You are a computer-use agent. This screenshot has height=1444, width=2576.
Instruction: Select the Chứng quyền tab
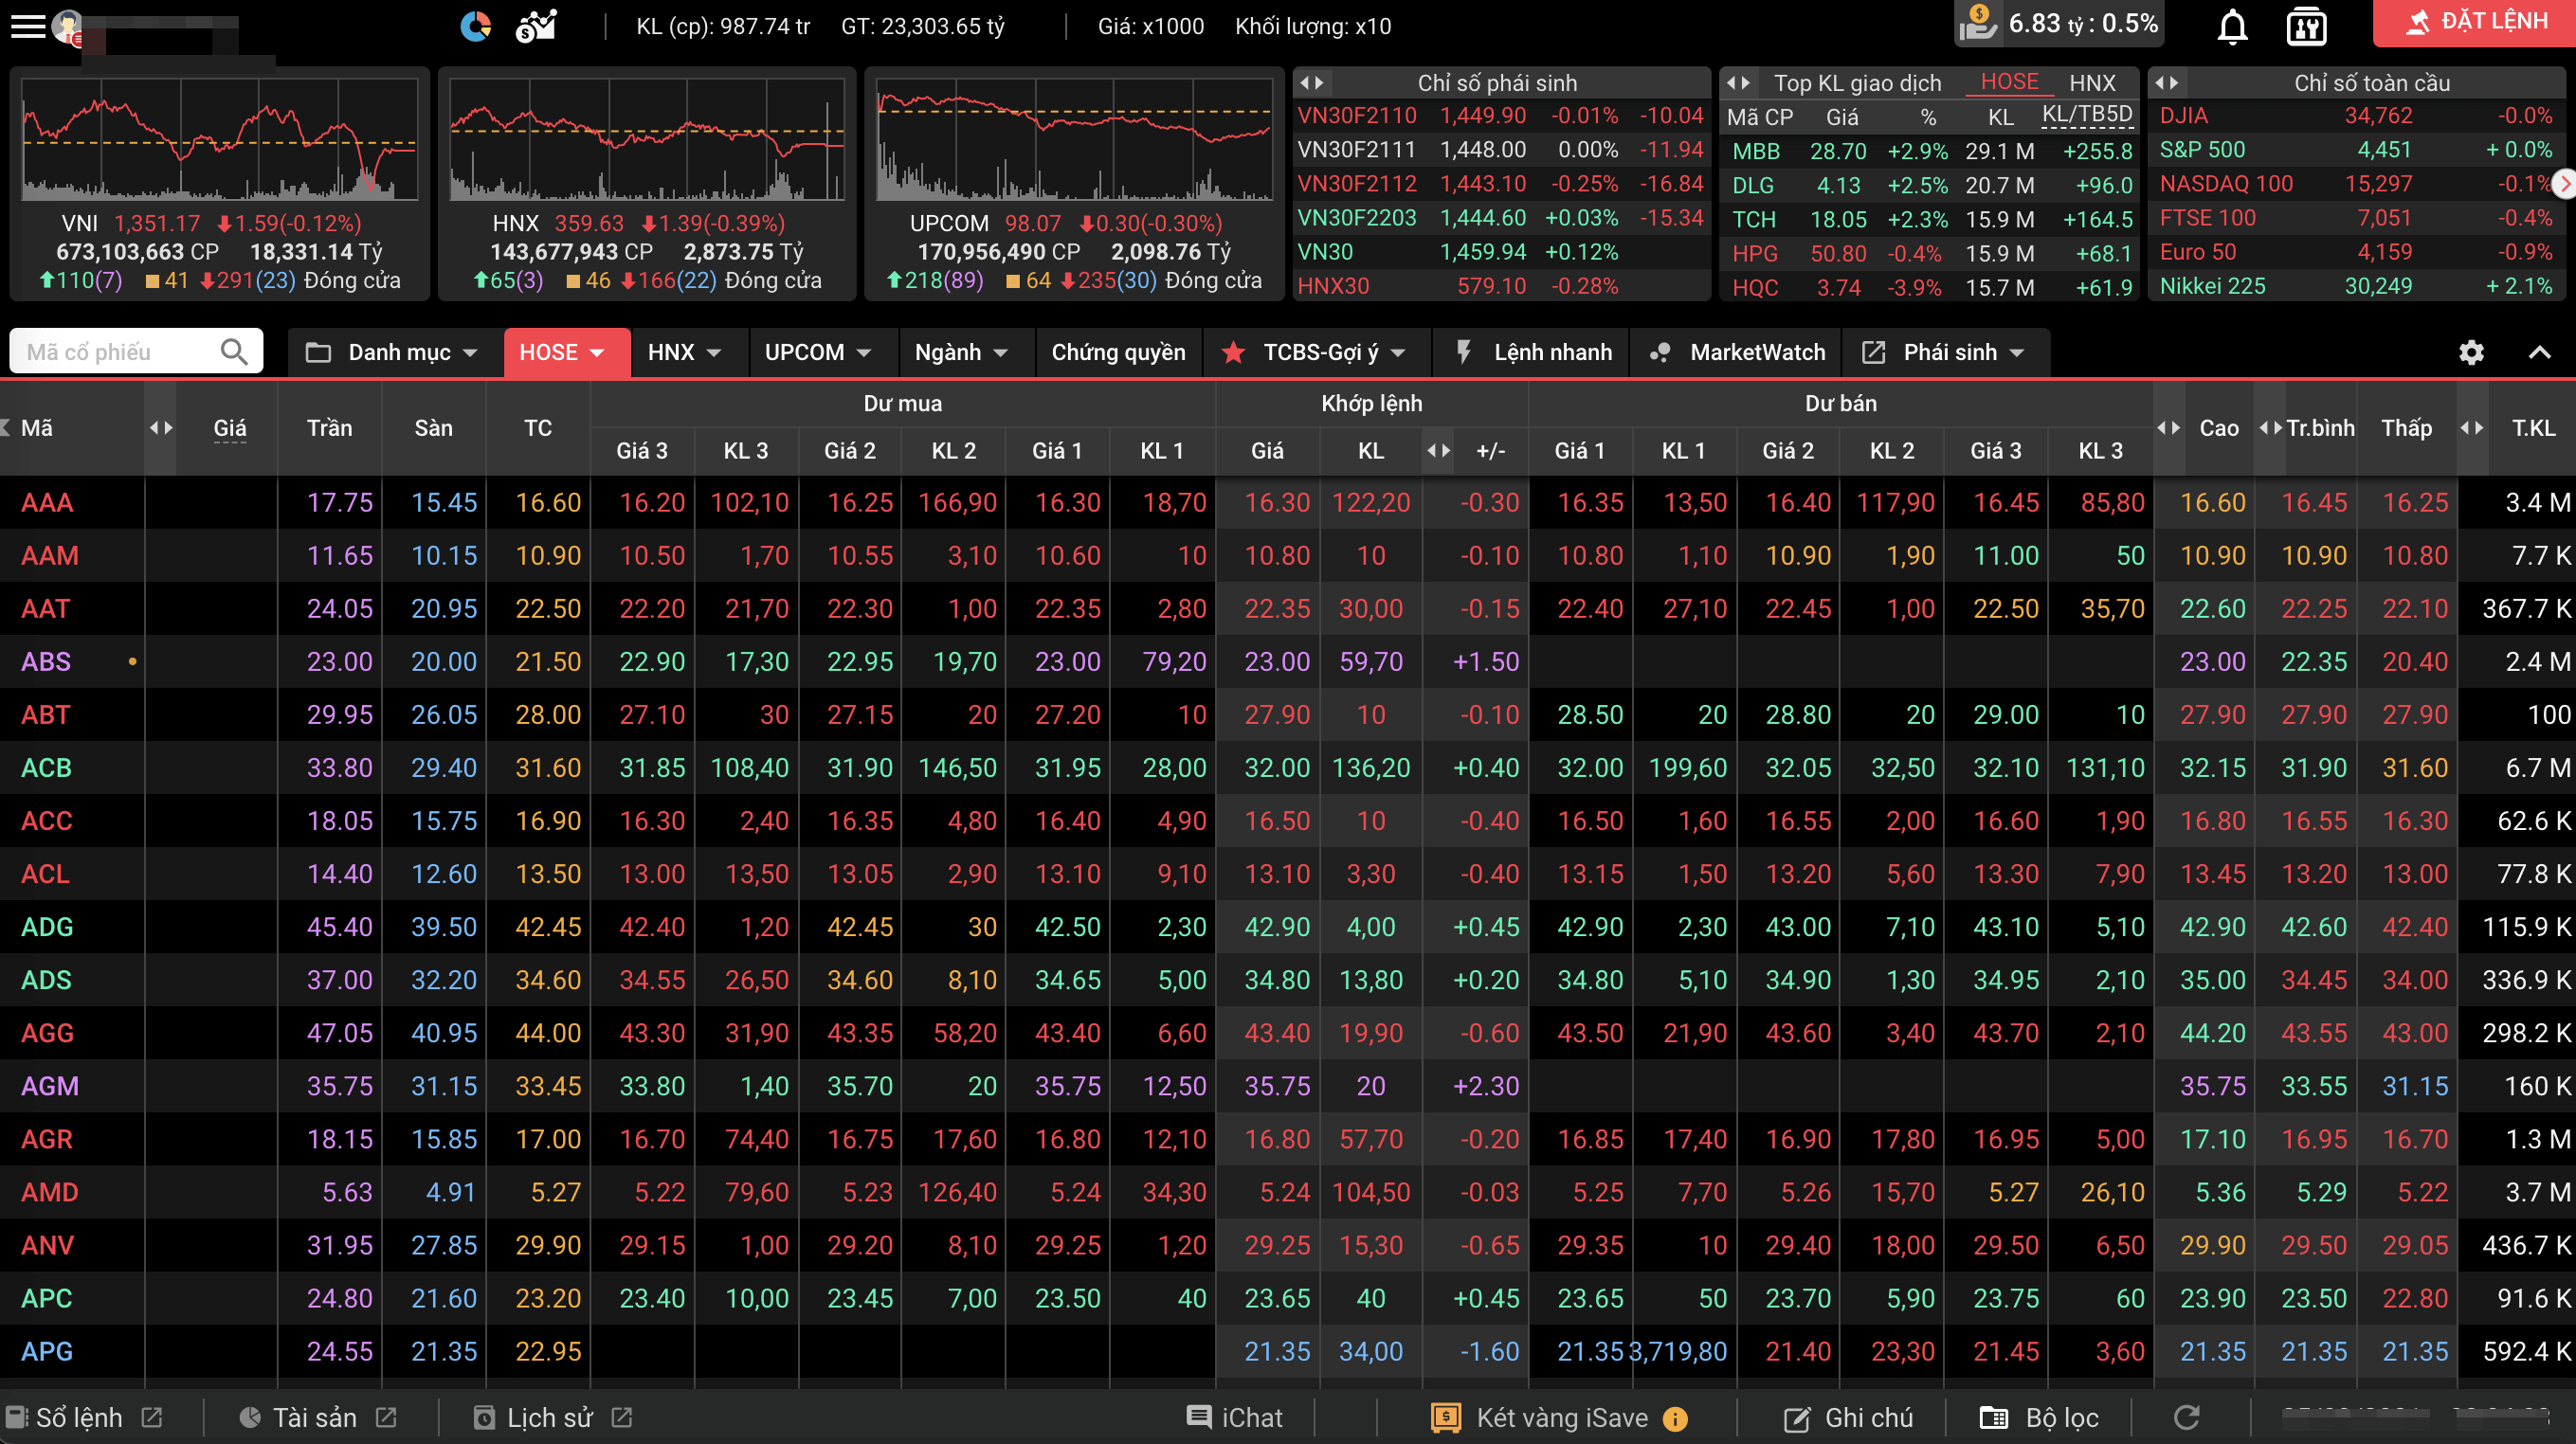click(1117, 352)
